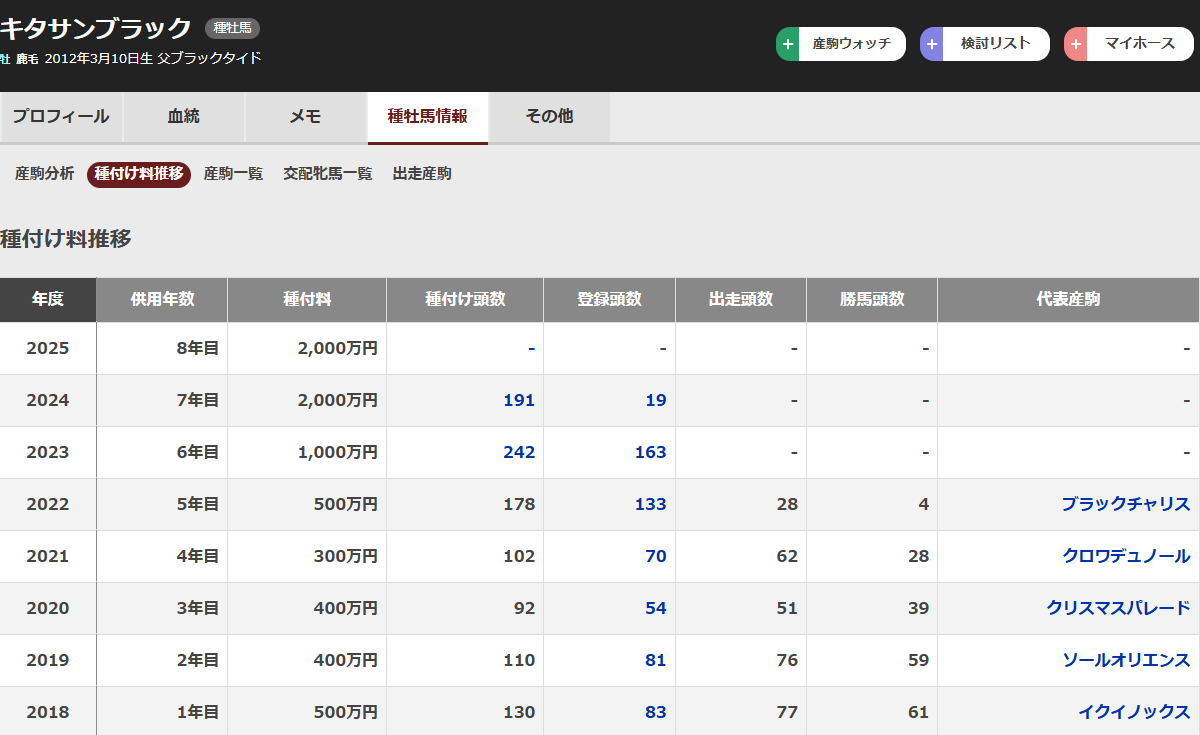Click the 300万円 fee cell
This screenshot has width=1200, height=735.
click(307, 556)
